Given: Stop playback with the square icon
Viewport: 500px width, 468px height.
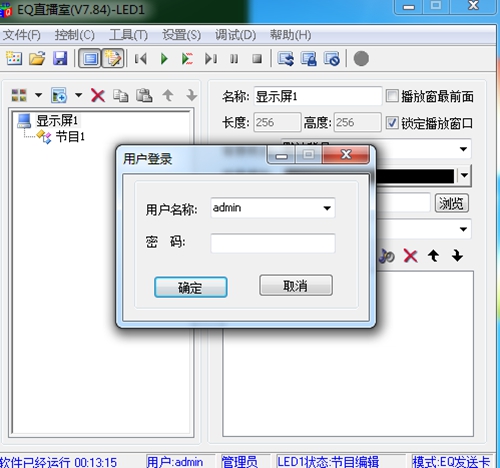Looking at the screenshot, I should click(x=257, y=59).
